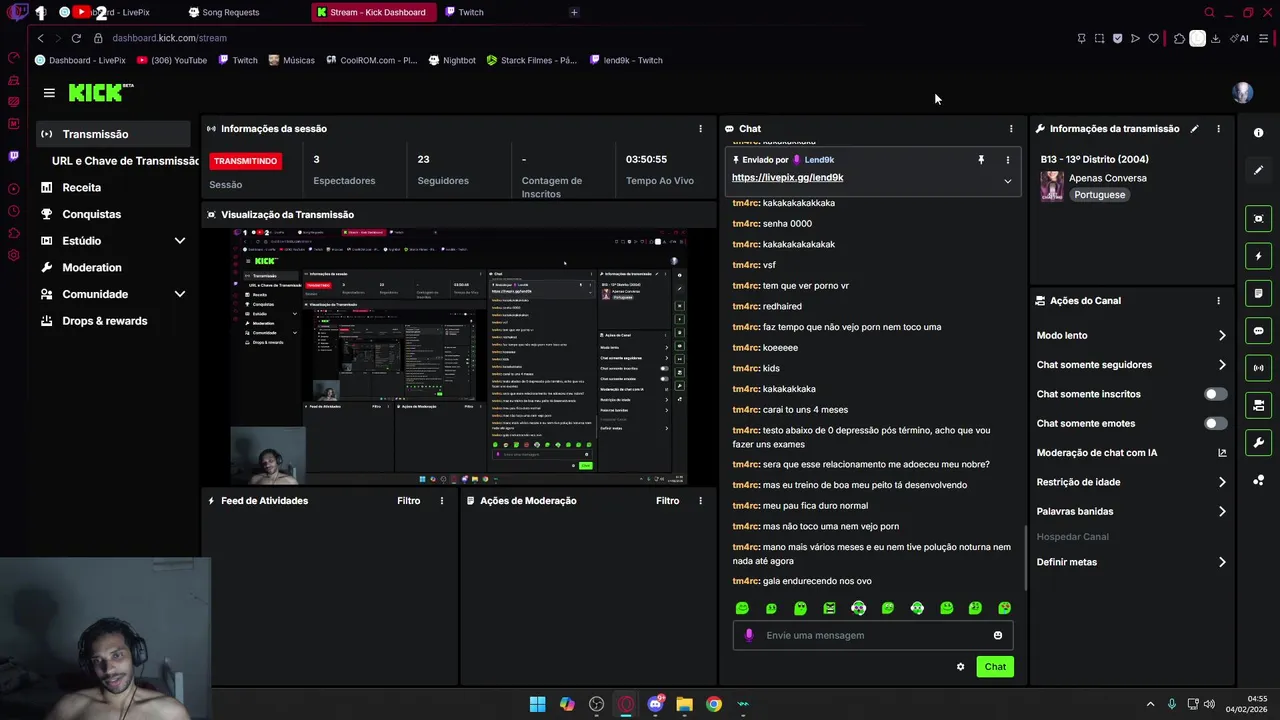Edit stream info via the pencil icon
The width and height of the screenshot is (1280, 720).
pos(1194,129)
